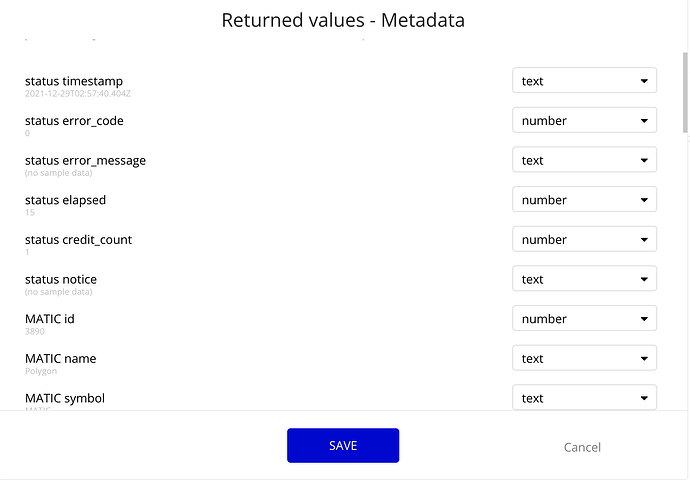This screenshot has width=690, height=480.
Task: Open type dropdown for status error_code
Action: pyautogui.click(x=584, y=121)
